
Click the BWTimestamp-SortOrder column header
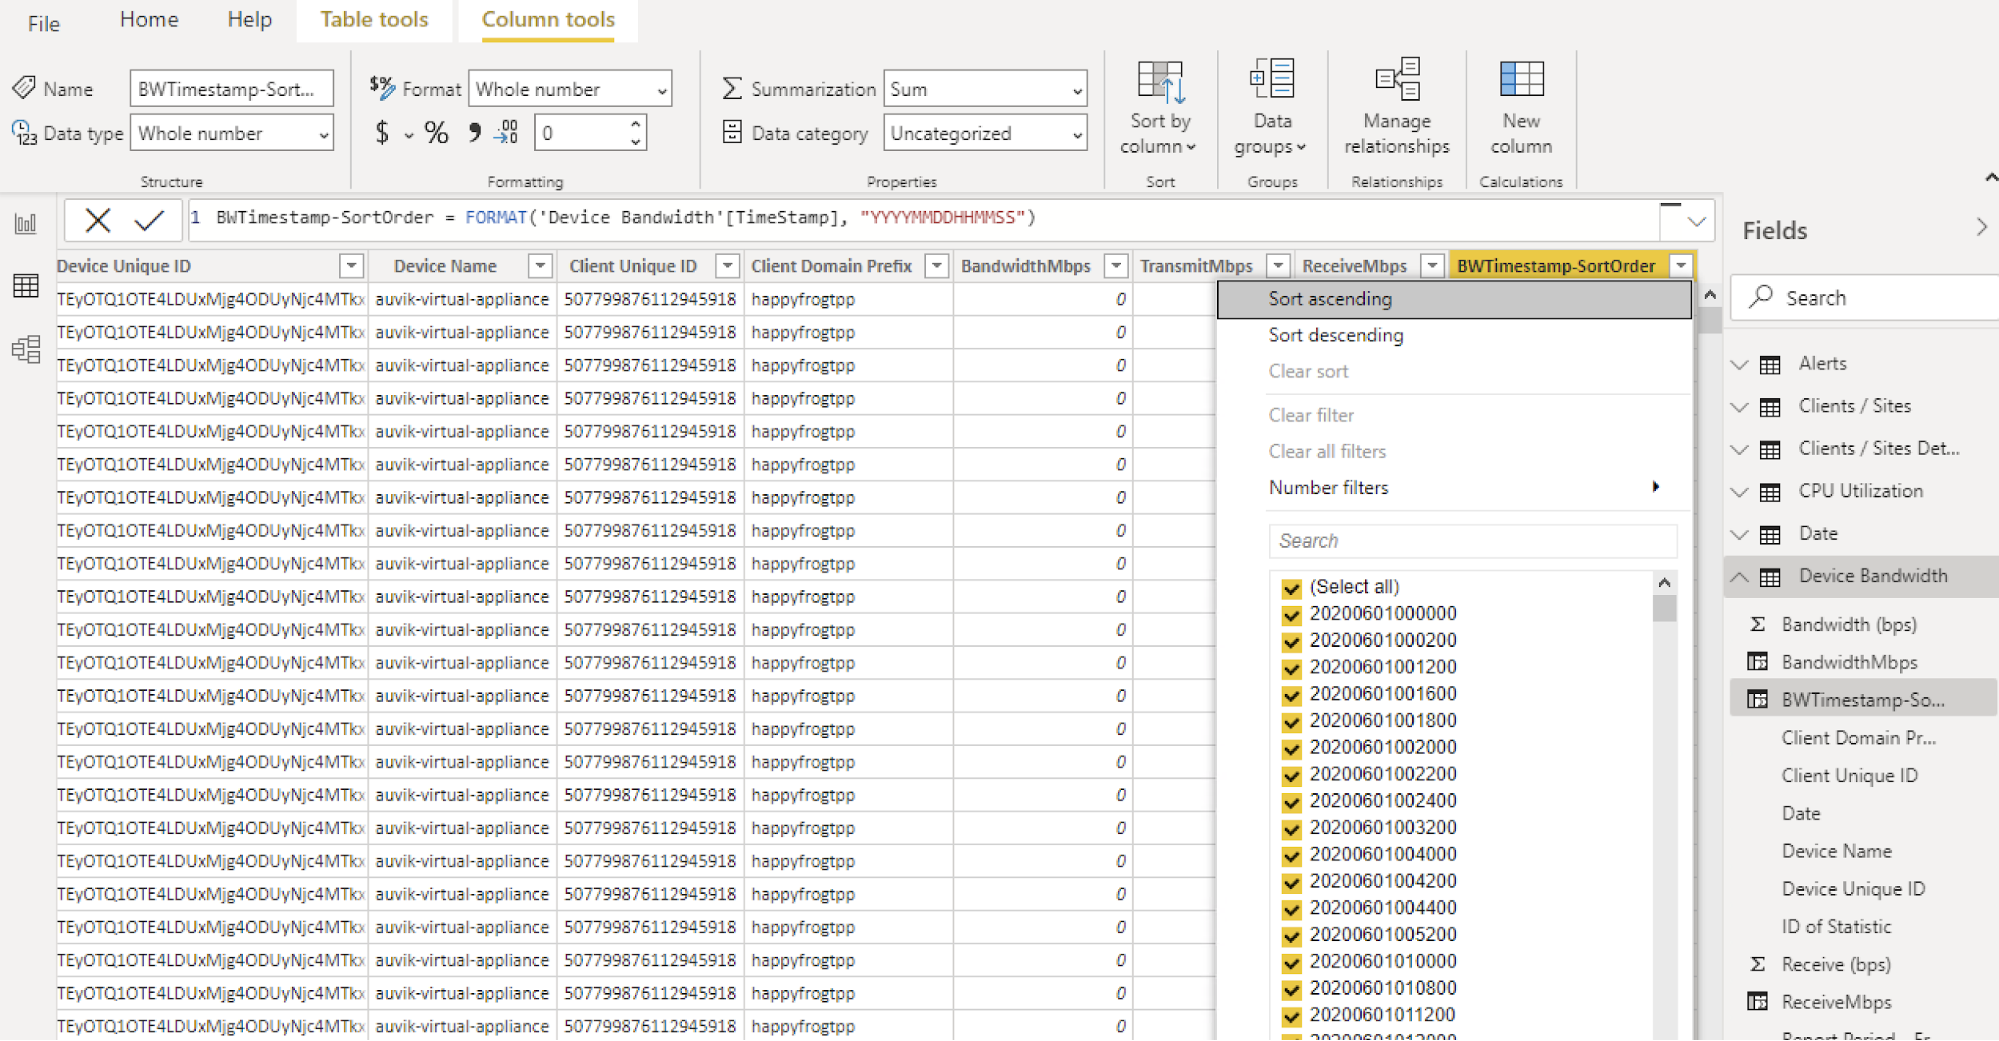pyautogui.click(x=1555, y=266)
